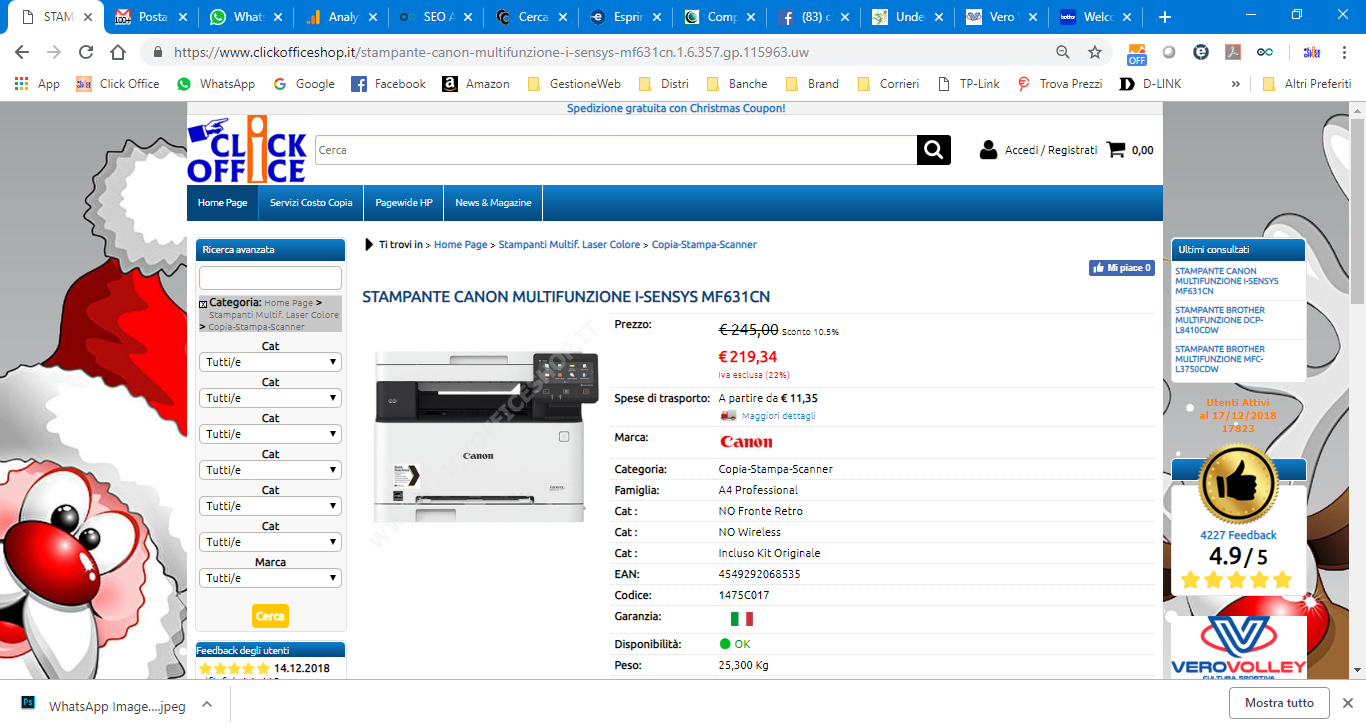The width and height of the screenshot is (1366, 728).
Task: Open the shopping cart icon
Action: [1116, 150]
